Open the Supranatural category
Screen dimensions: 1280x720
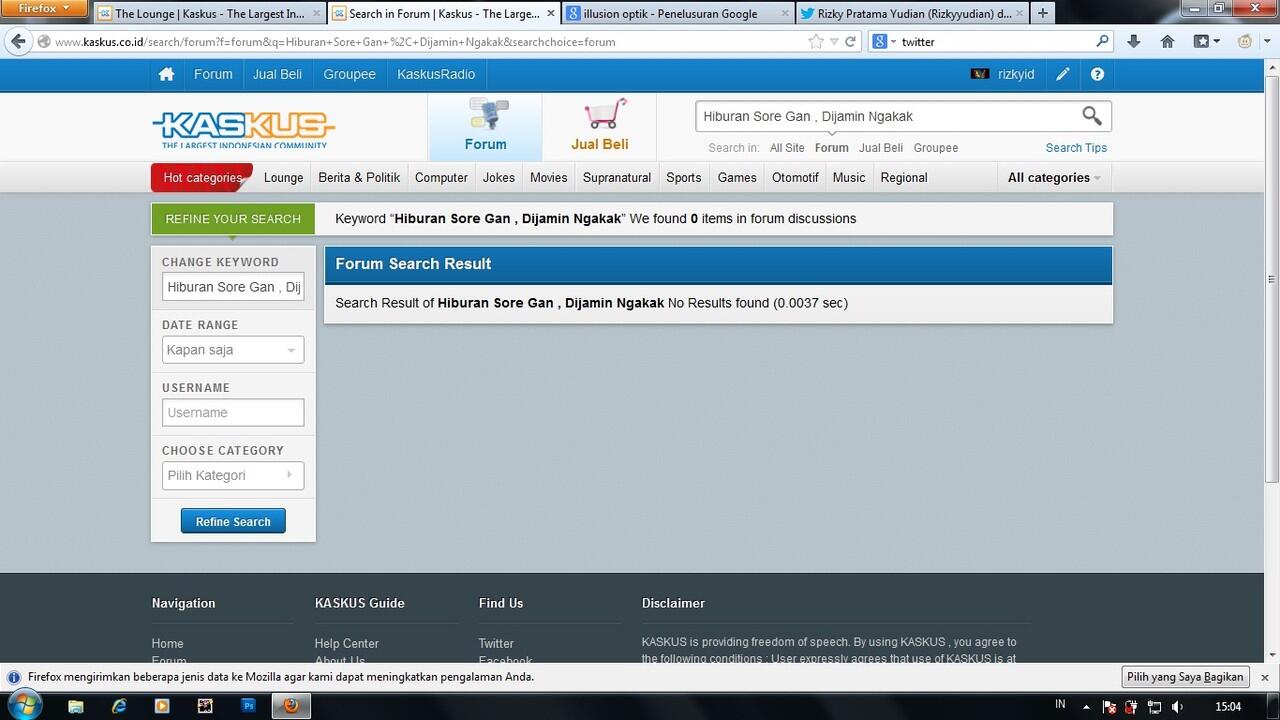tap(617, 177)
